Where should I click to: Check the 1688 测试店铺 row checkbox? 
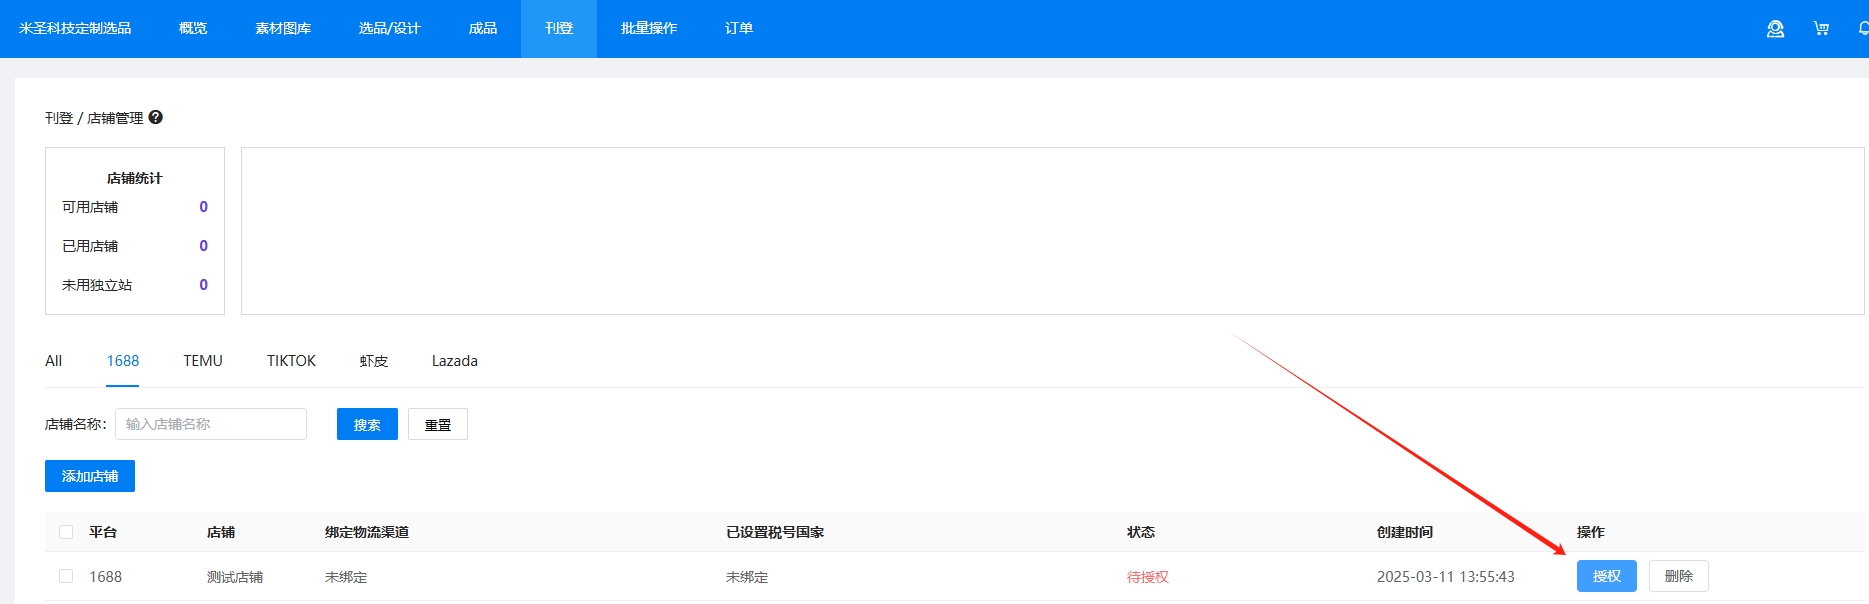coord(66,576)
